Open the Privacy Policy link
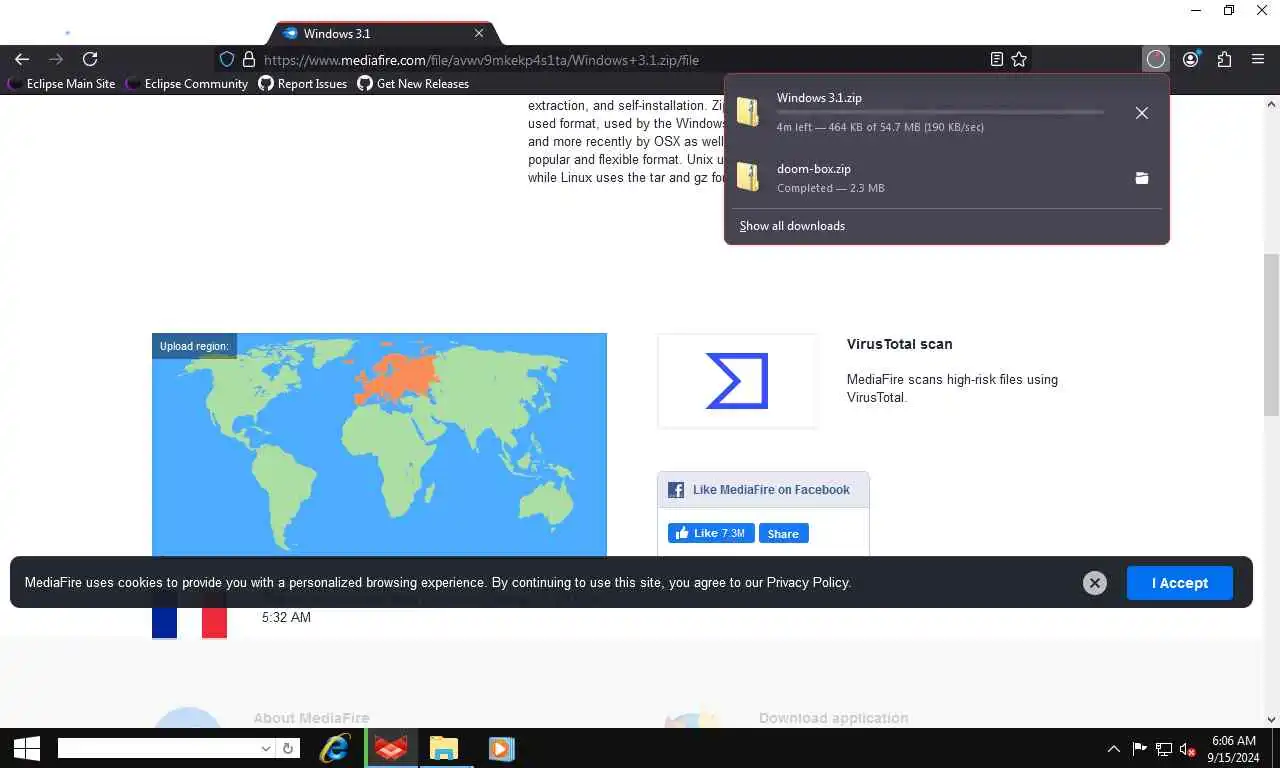1280x768 pixels. point(808,582)
